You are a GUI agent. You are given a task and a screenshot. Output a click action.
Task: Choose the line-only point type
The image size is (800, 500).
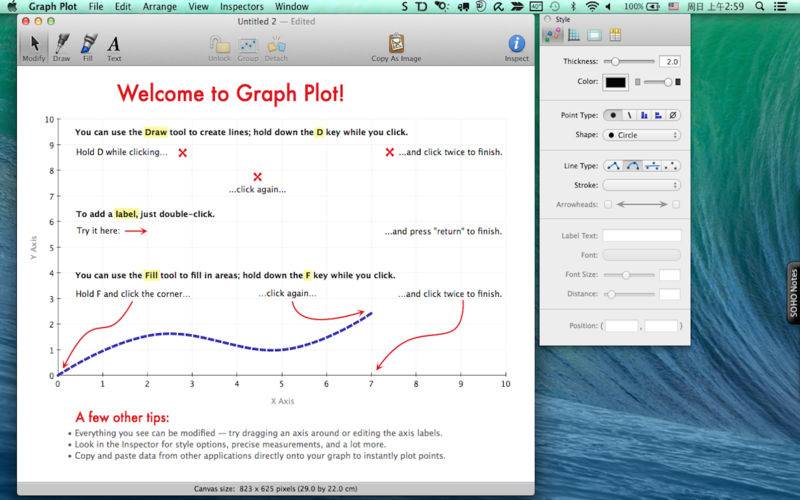(630, 115)
